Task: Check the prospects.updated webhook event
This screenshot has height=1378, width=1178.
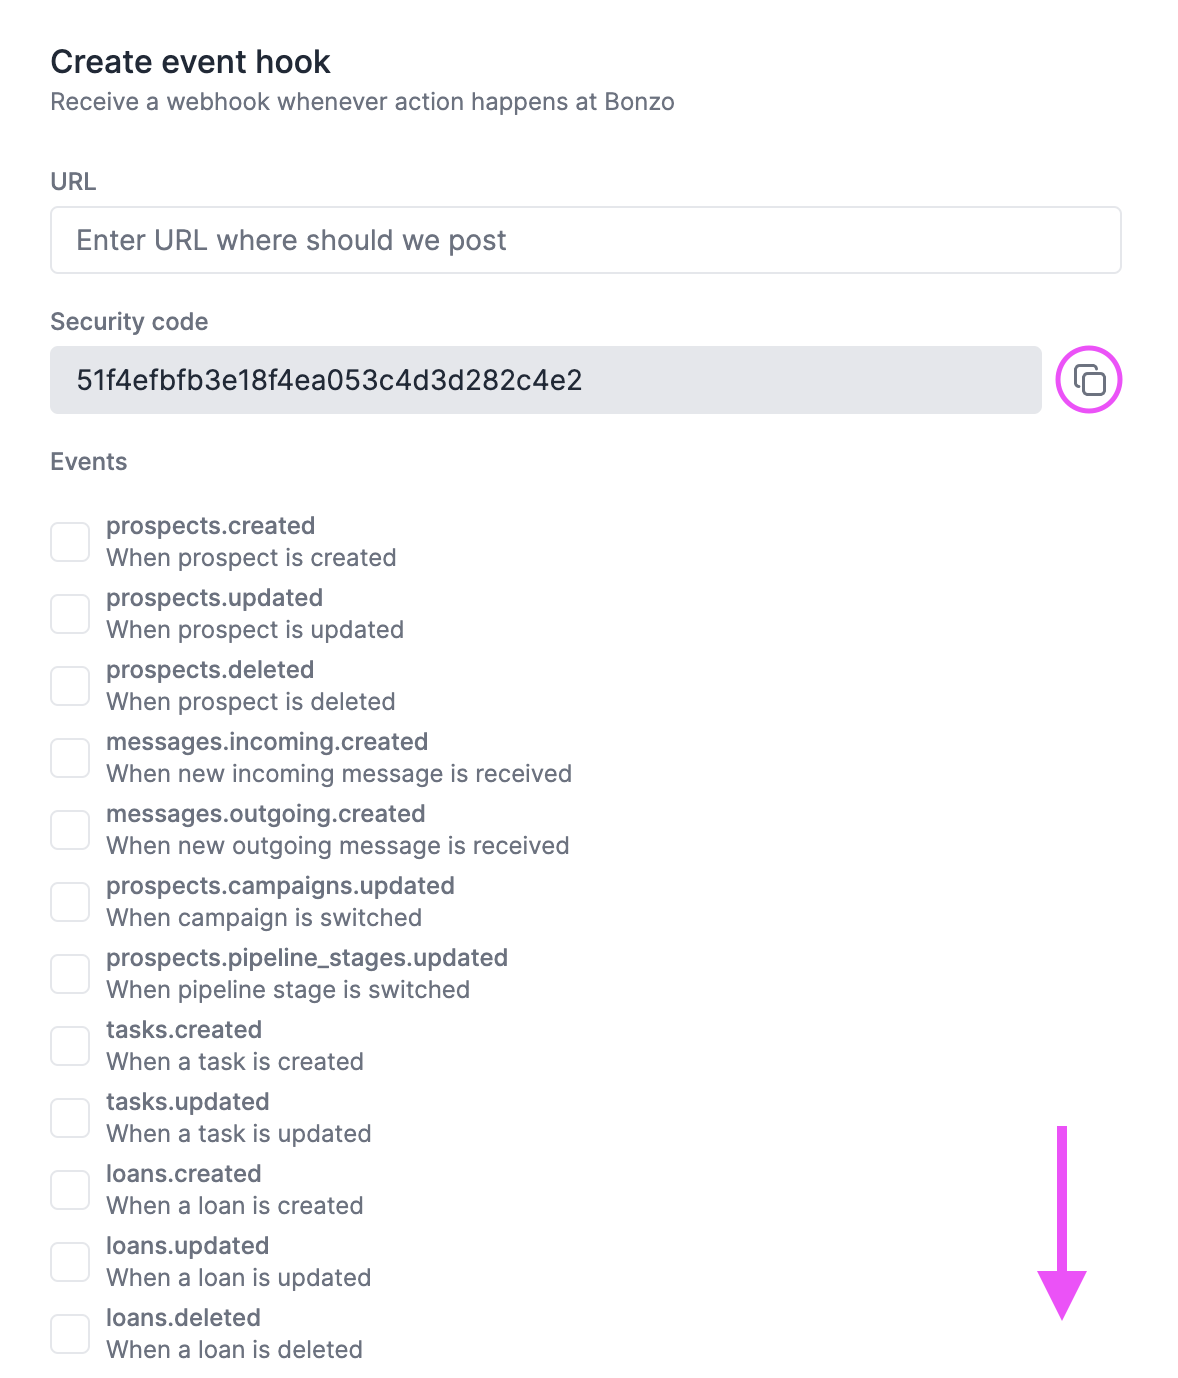Action: coord(70,613)
